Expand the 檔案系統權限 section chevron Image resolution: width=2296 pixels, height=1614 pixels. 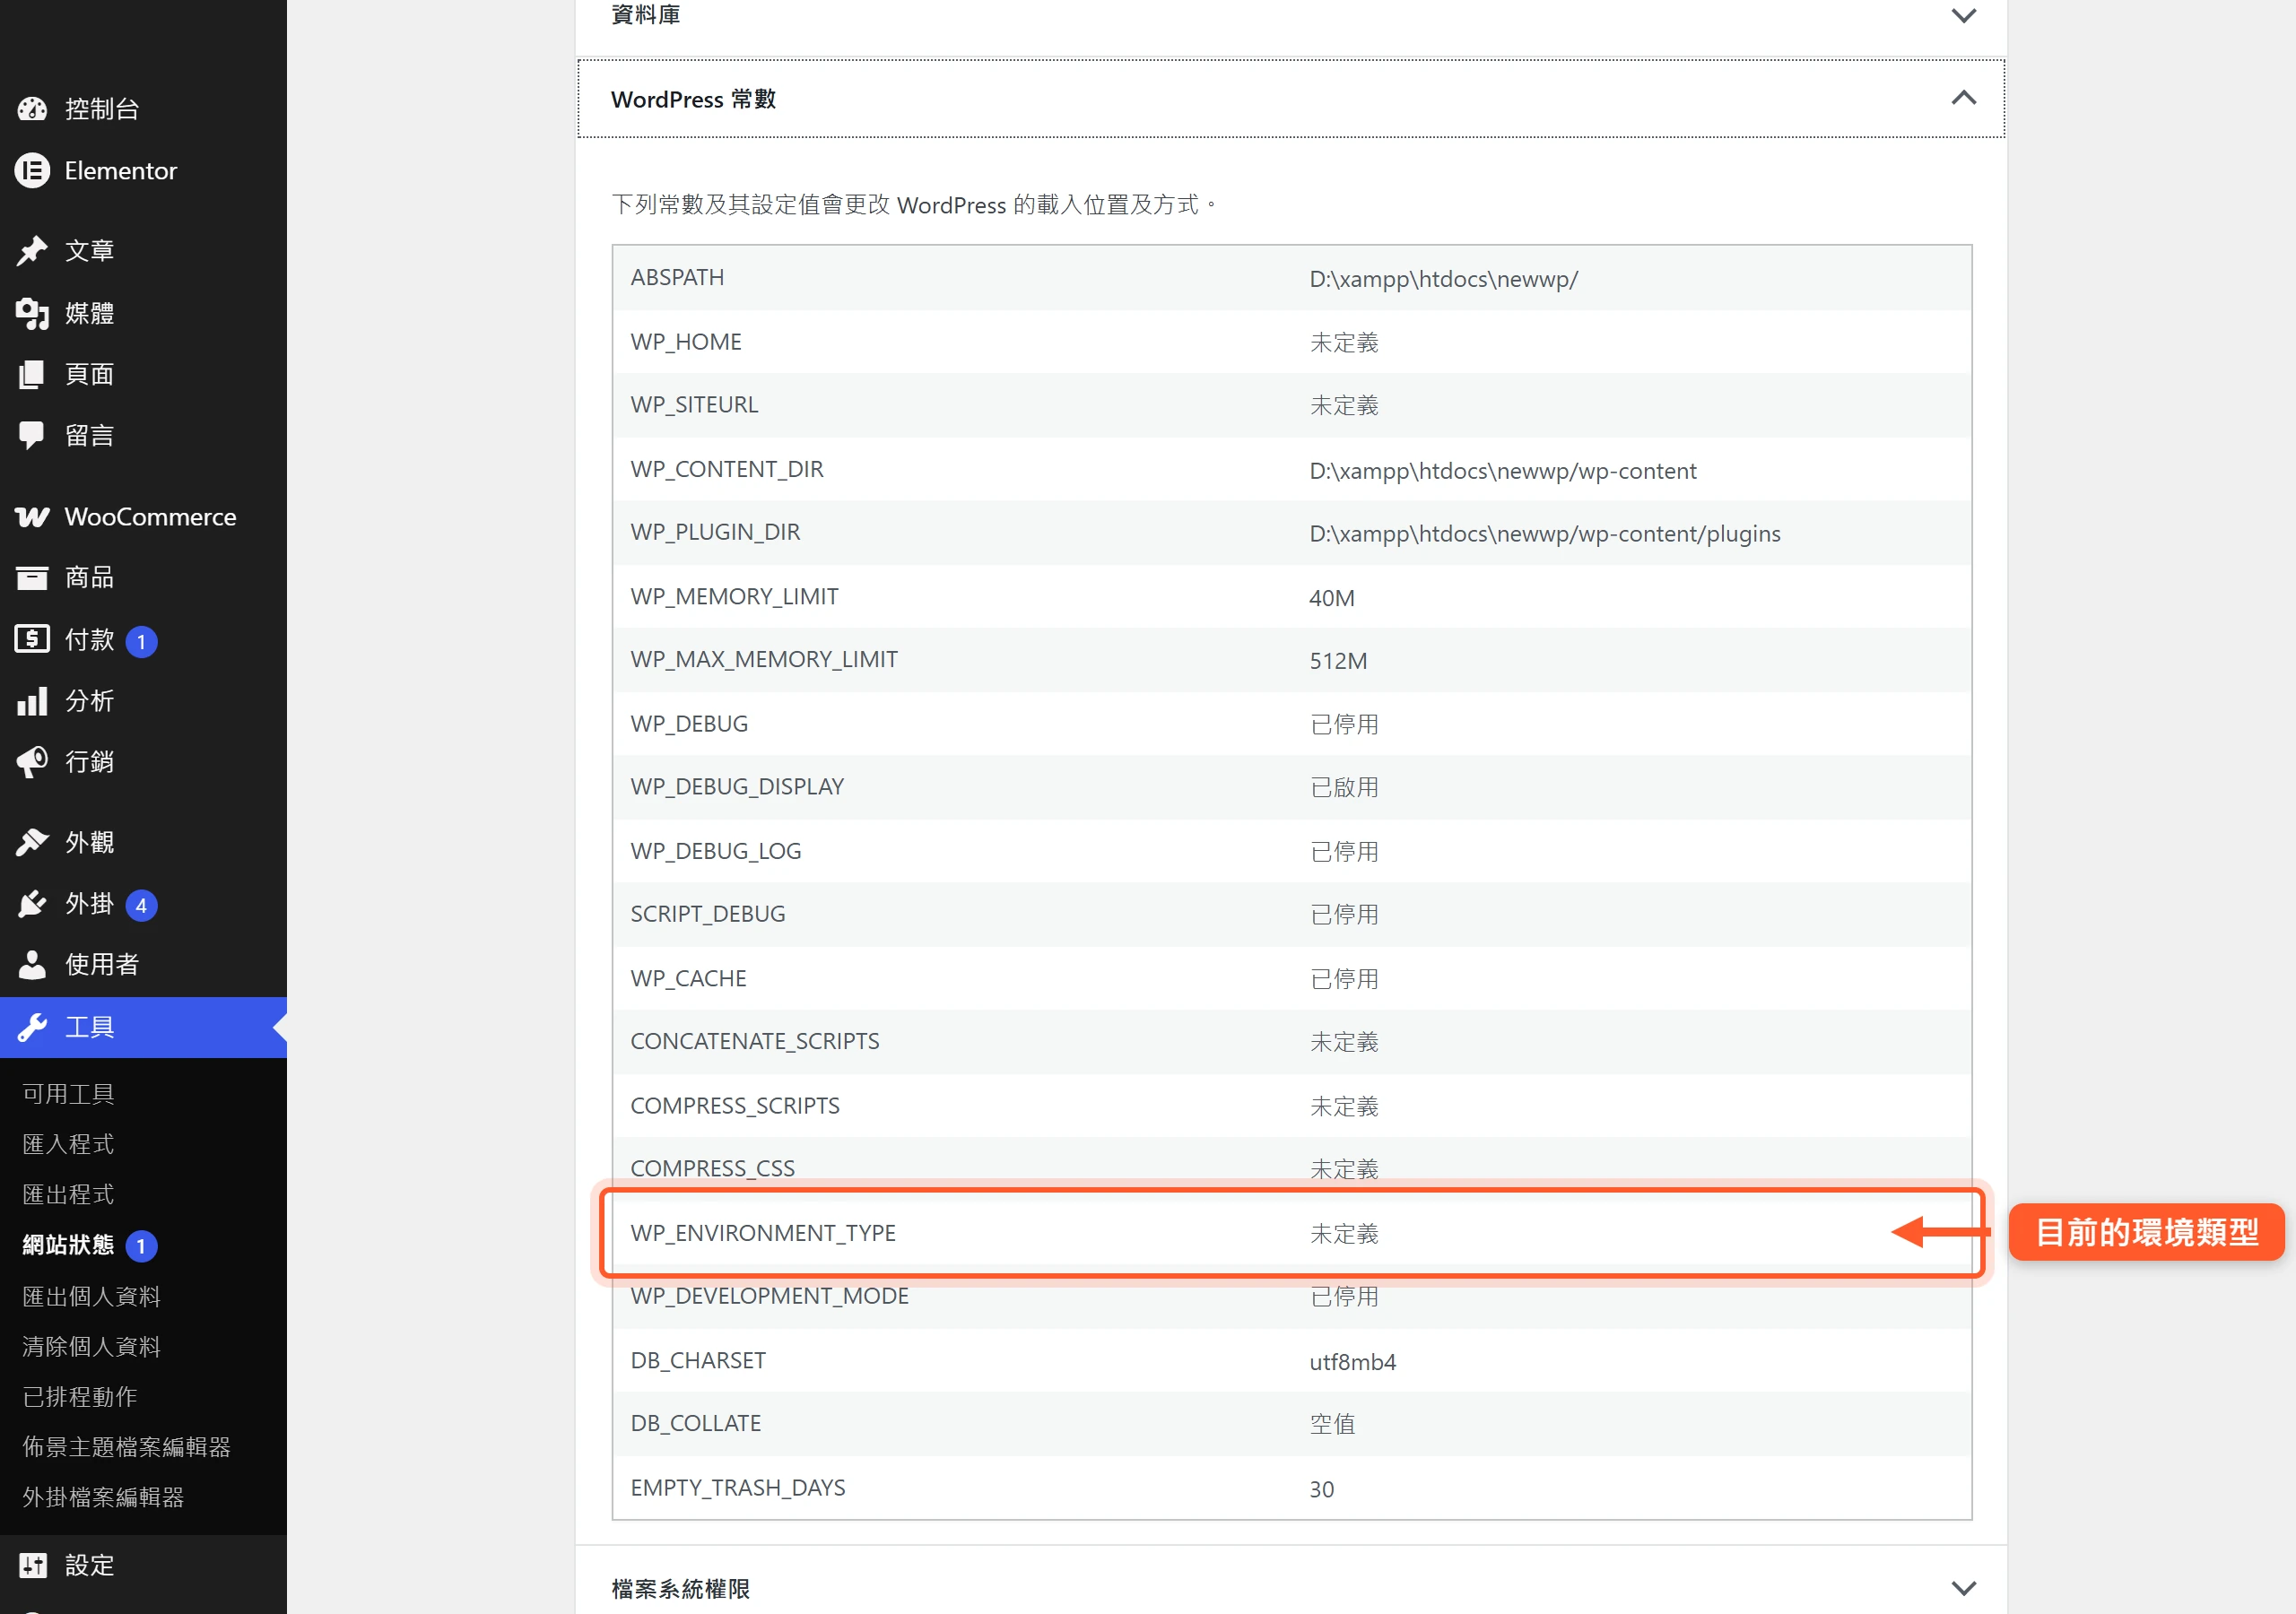tap(1963, 1588)
